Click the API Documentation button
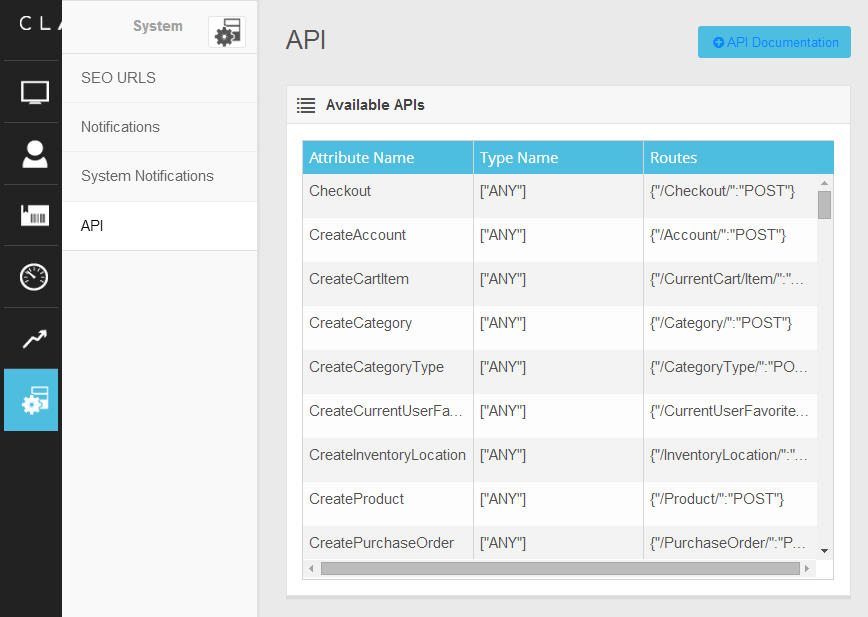 click(774, 42)
